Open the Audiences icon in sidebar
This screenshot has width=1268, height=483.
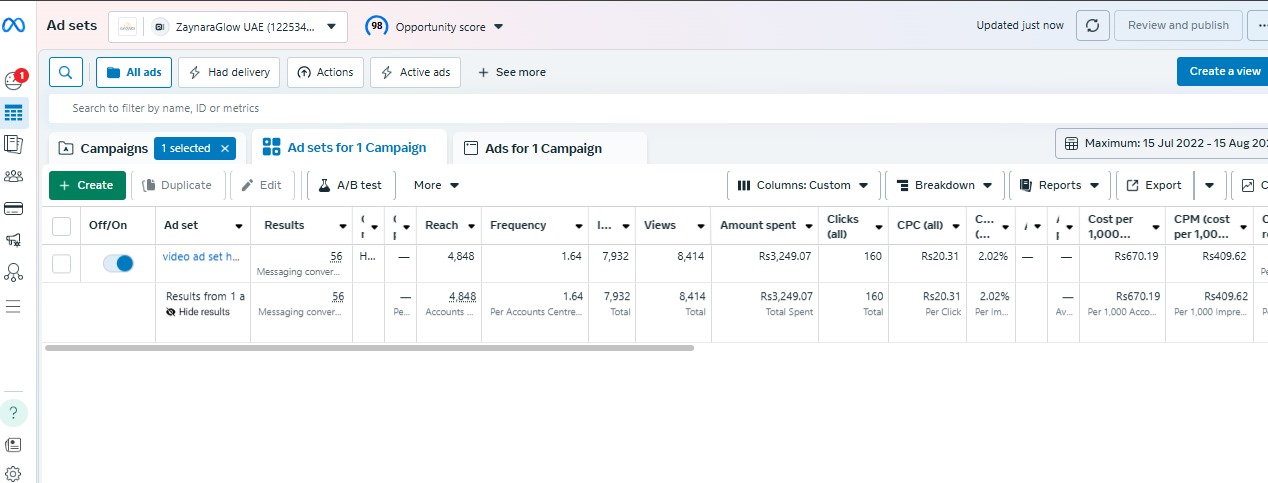[x=14, y=177]
